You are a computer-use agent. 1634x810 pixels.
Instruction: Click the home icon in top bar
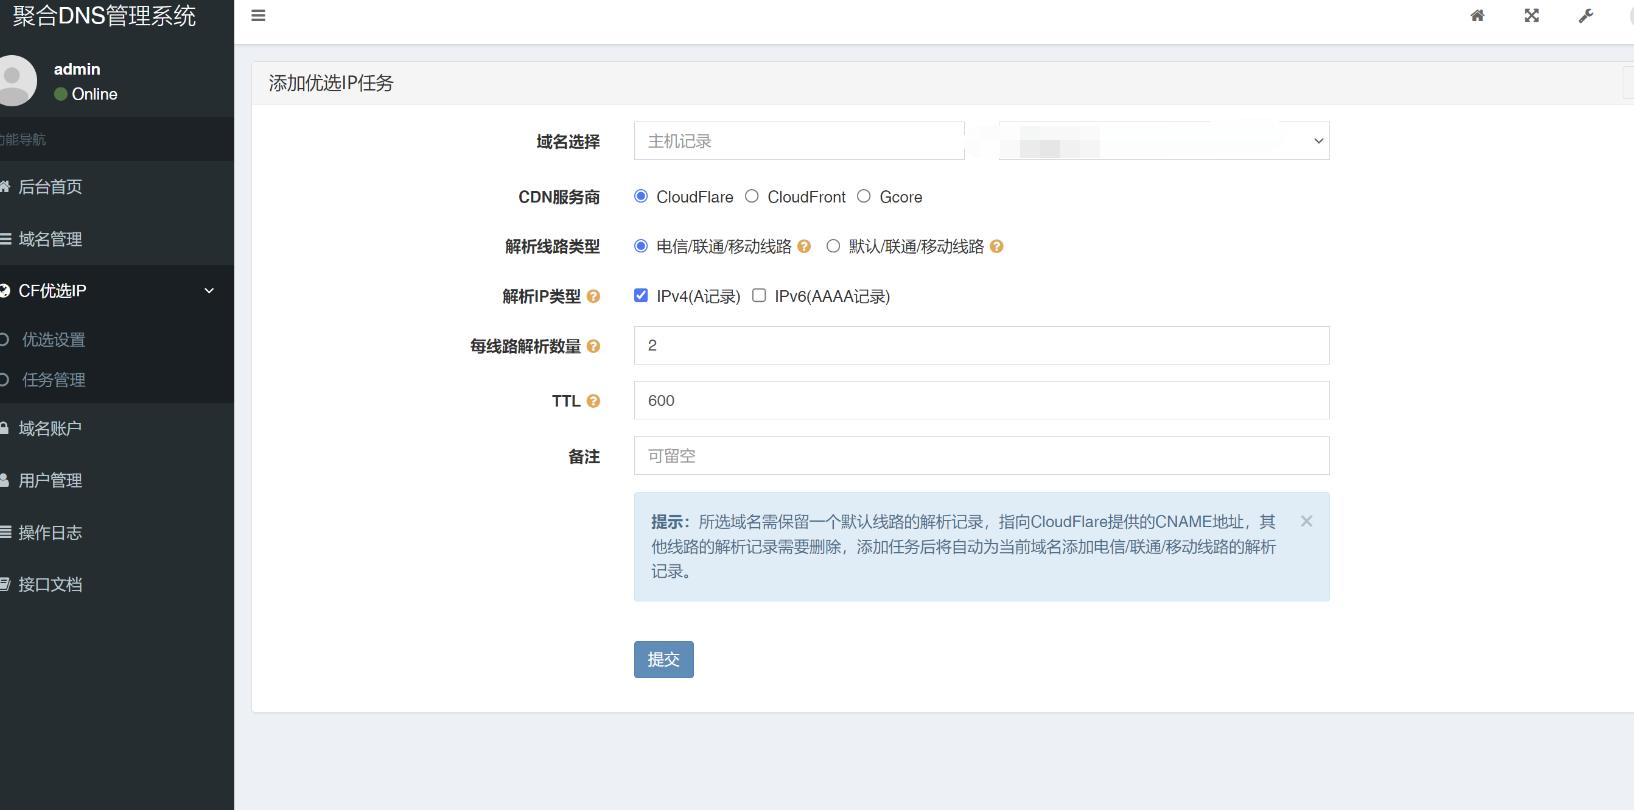click(1477, 16)
